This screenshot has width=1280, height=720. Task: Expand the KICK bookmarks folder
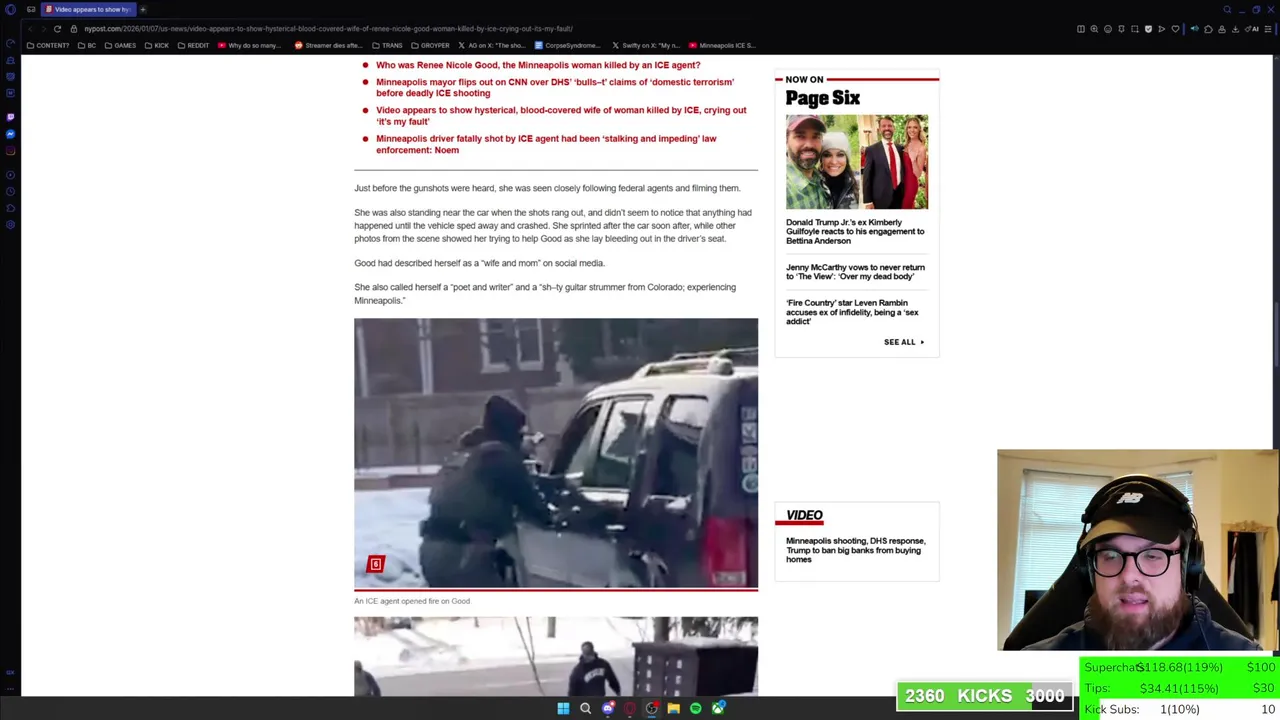157,45
